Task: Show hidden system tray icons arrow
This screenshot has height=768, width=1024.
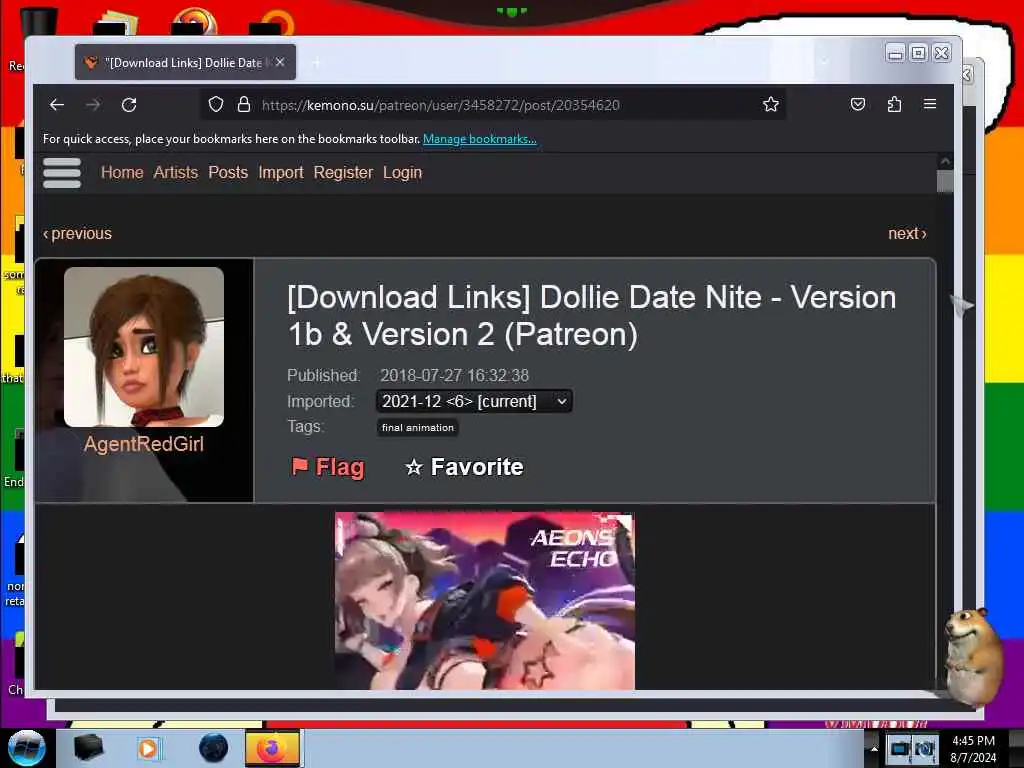Action: pyautogui.click(x=874, y=748)
